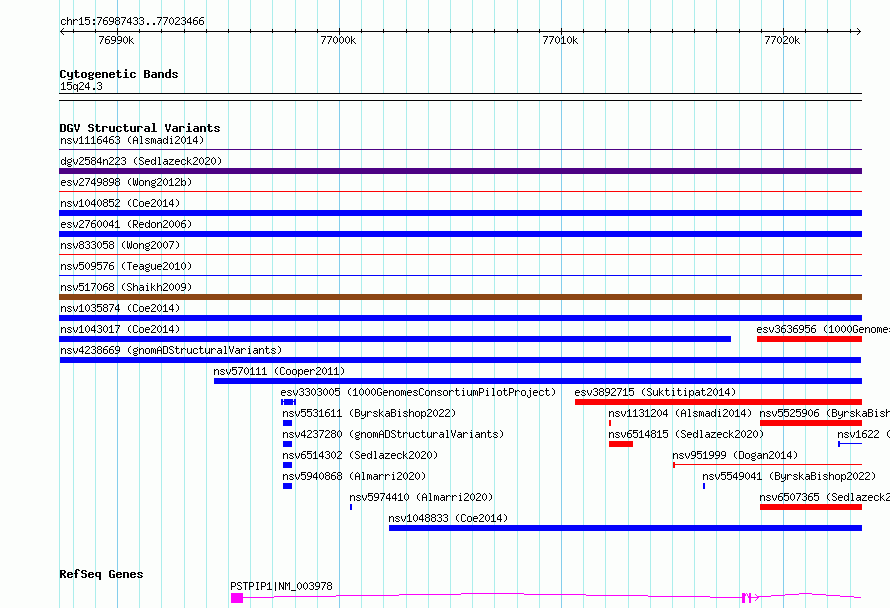The image size is (890, 608).
Task: Click the nsv517068 (Shaikh2009) label
Action: pyautogui.click(x=126, y=287)
